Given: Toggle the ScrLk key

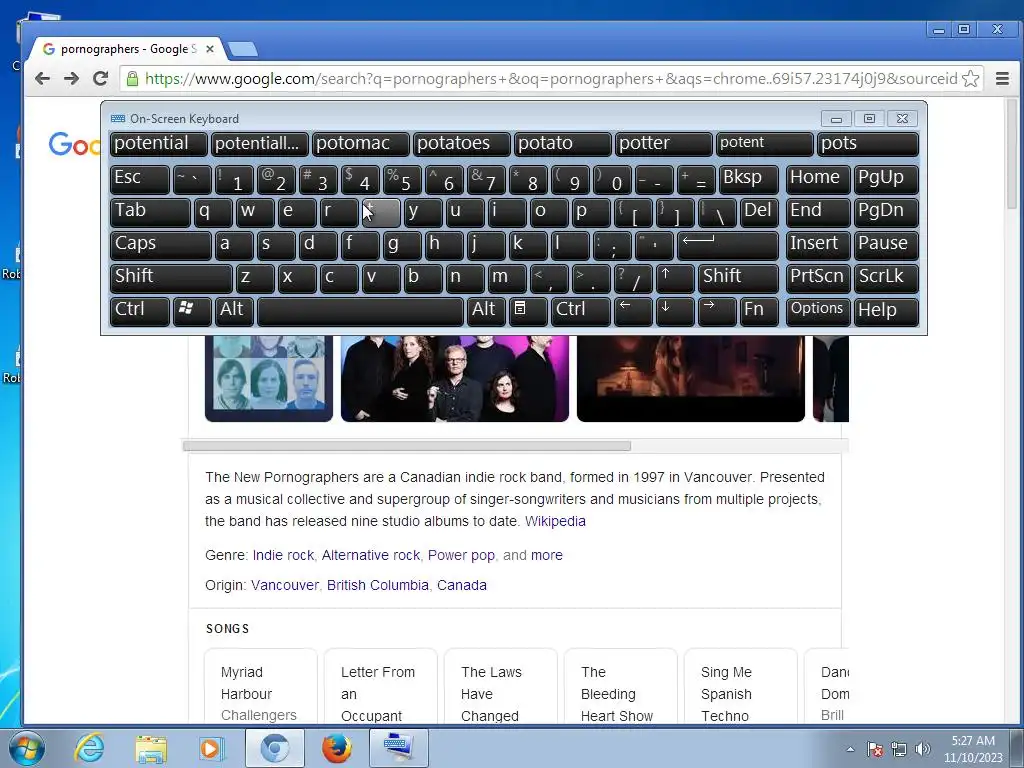Looking at the screenshot, I should [886, 278].
